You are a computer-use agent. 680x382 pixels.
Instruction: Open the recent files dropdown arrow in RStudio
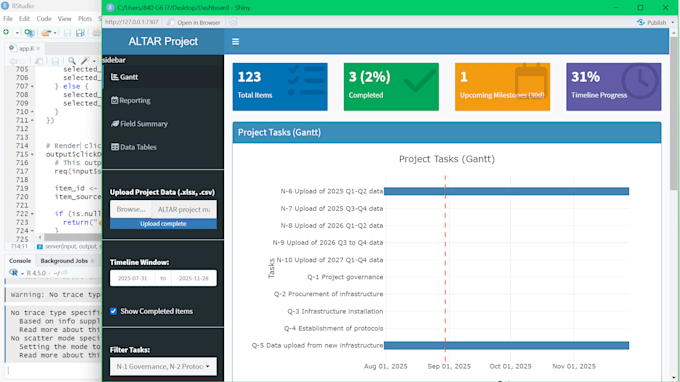click(55, 33)
